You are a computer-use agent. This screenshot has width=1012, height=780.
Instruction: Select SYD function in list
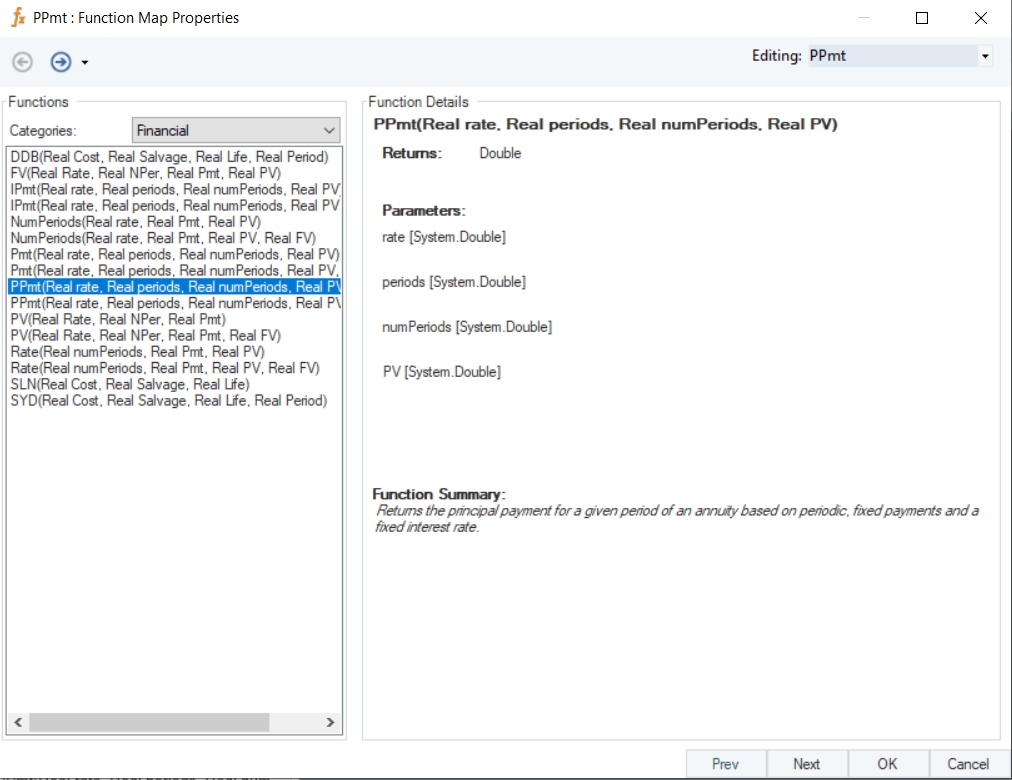168,400
